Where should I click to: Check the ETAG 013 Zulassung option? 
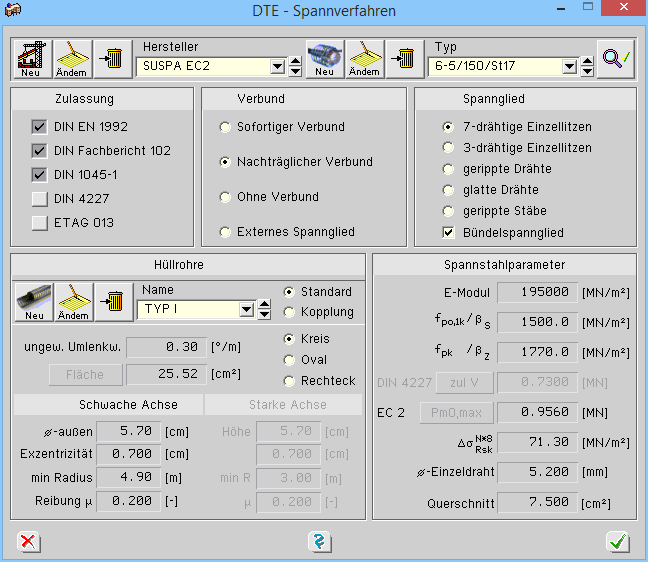pos(40,223)
